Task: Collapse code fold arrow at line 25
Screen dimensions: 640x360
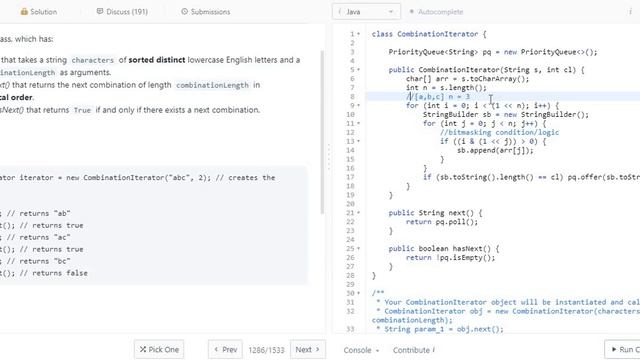Action: 359,249
